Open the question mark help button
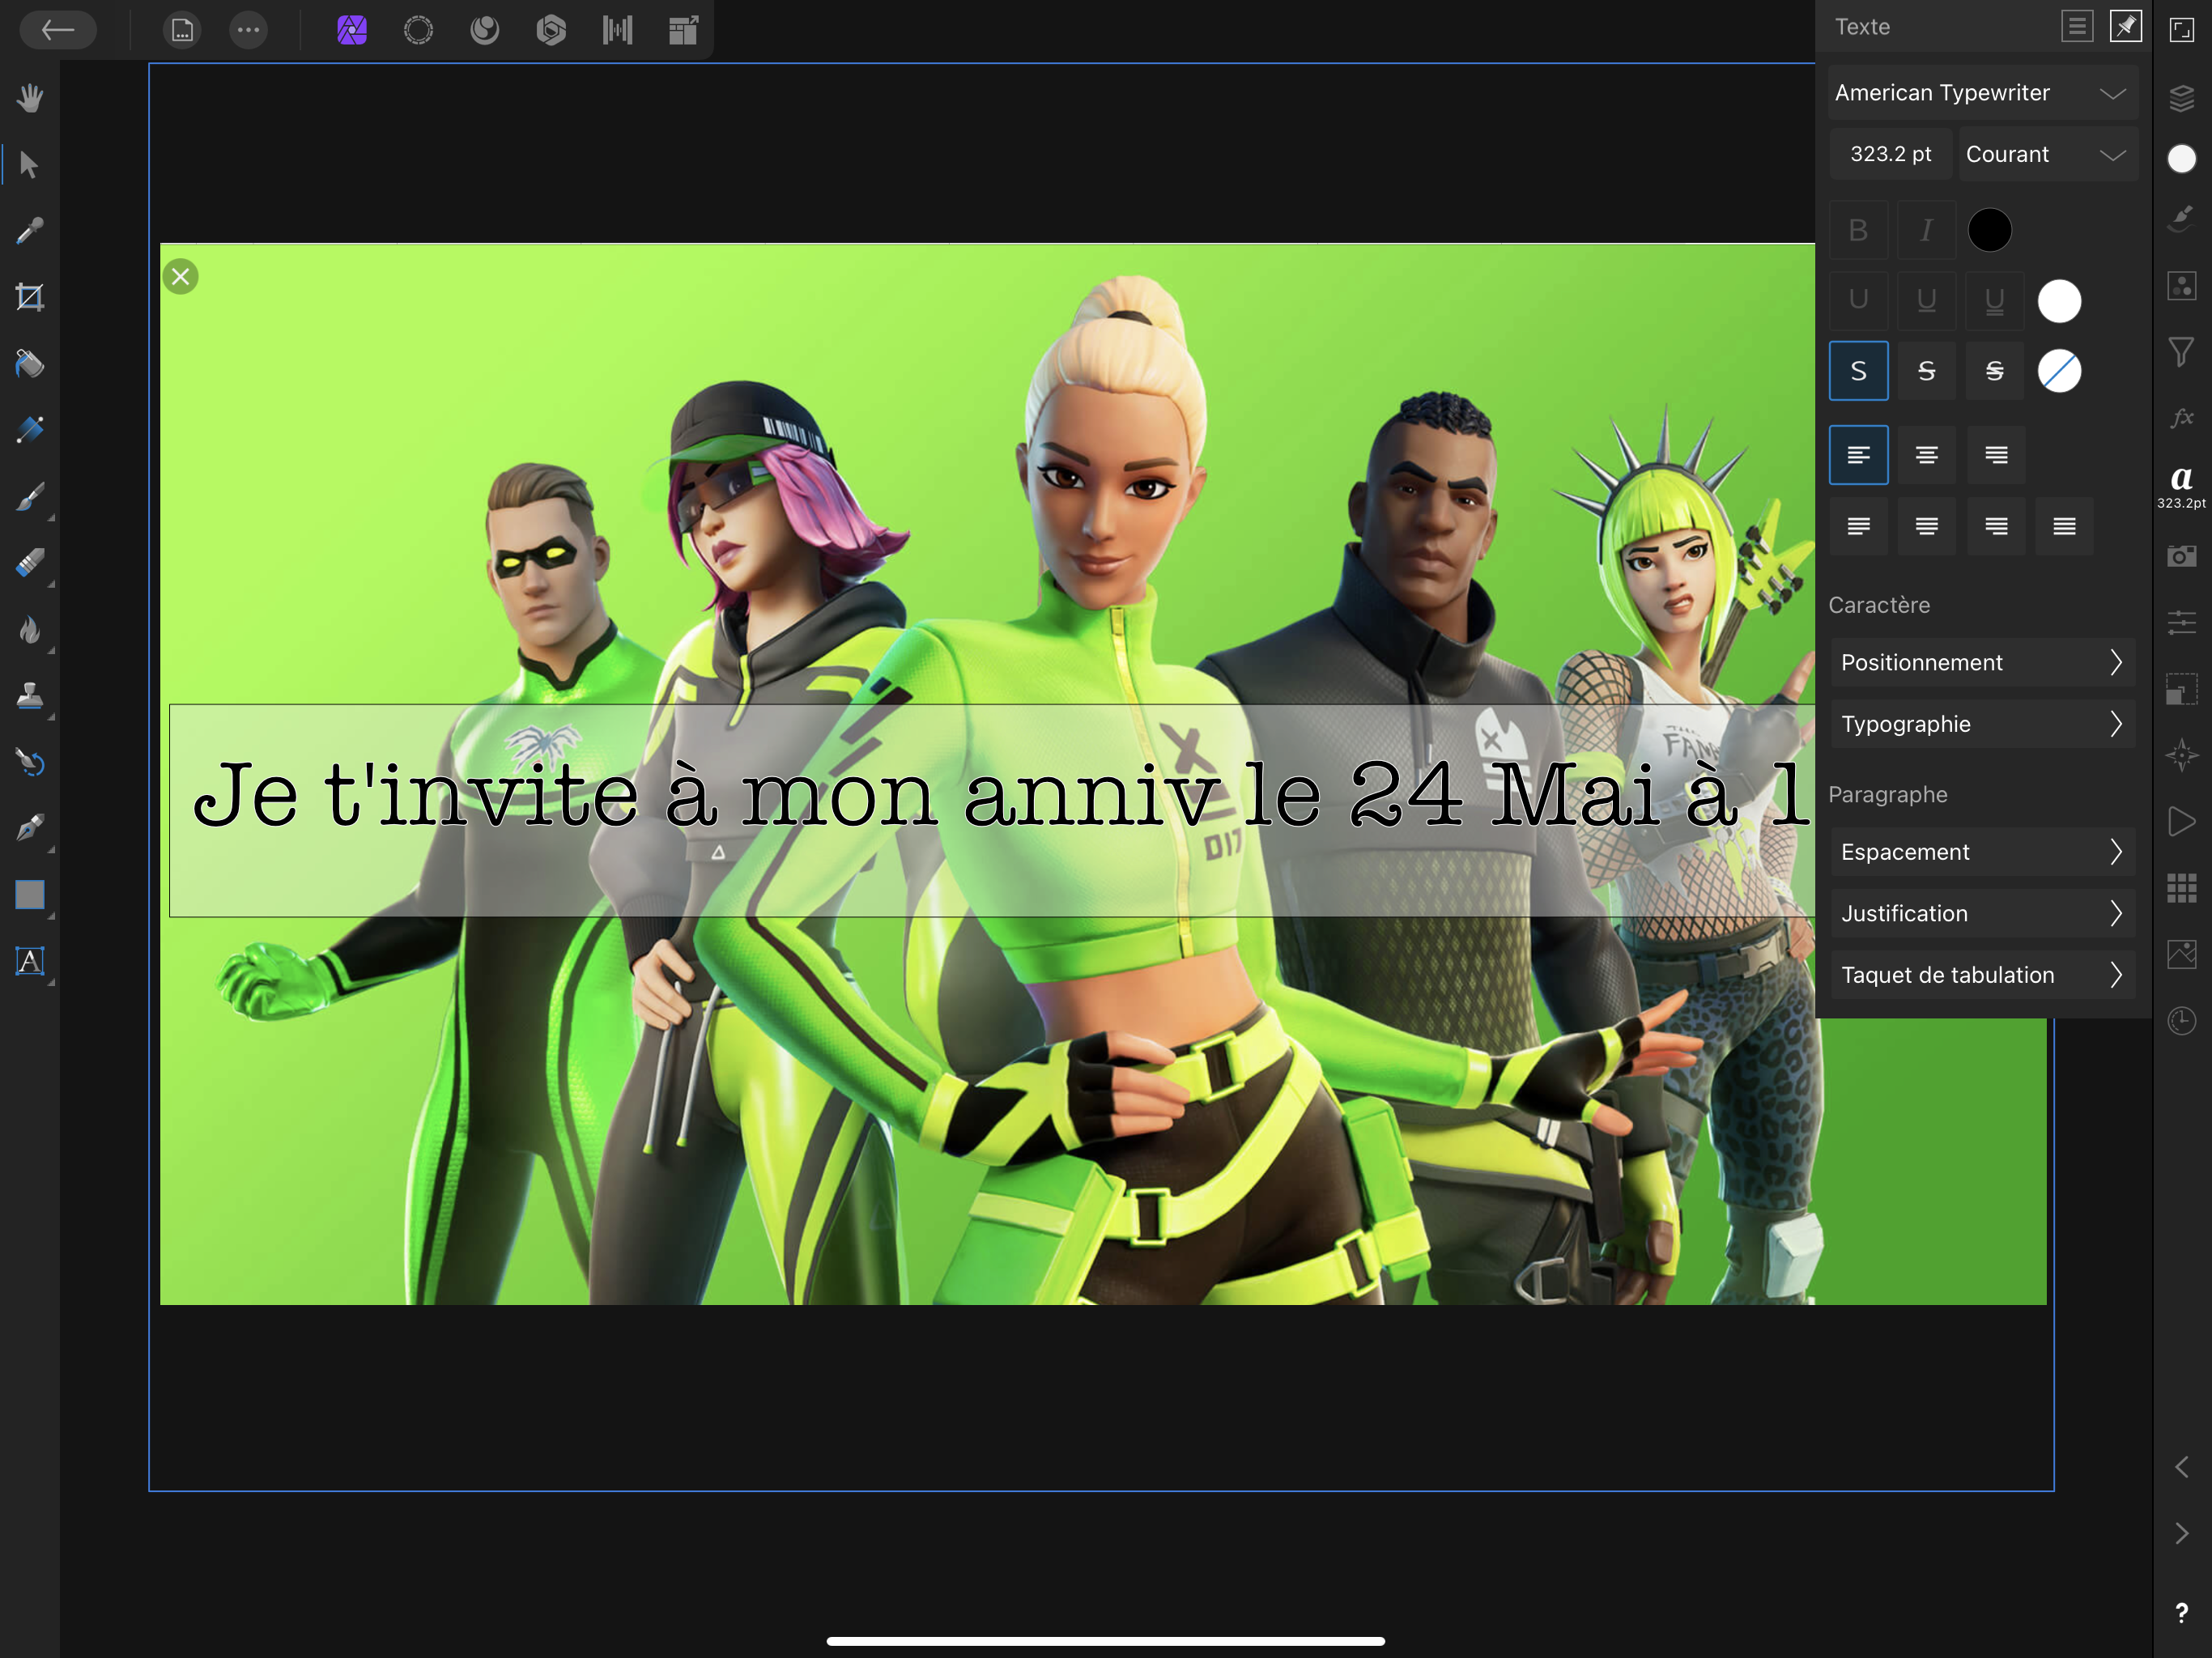This screenshot has width=2212, height=1658. [2182, 1612]
